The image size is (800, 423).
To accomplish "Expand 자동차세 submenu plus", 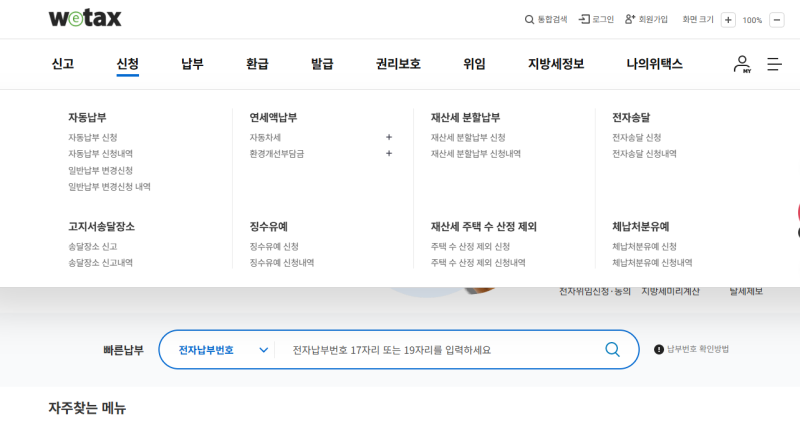I will coord(389,137).
